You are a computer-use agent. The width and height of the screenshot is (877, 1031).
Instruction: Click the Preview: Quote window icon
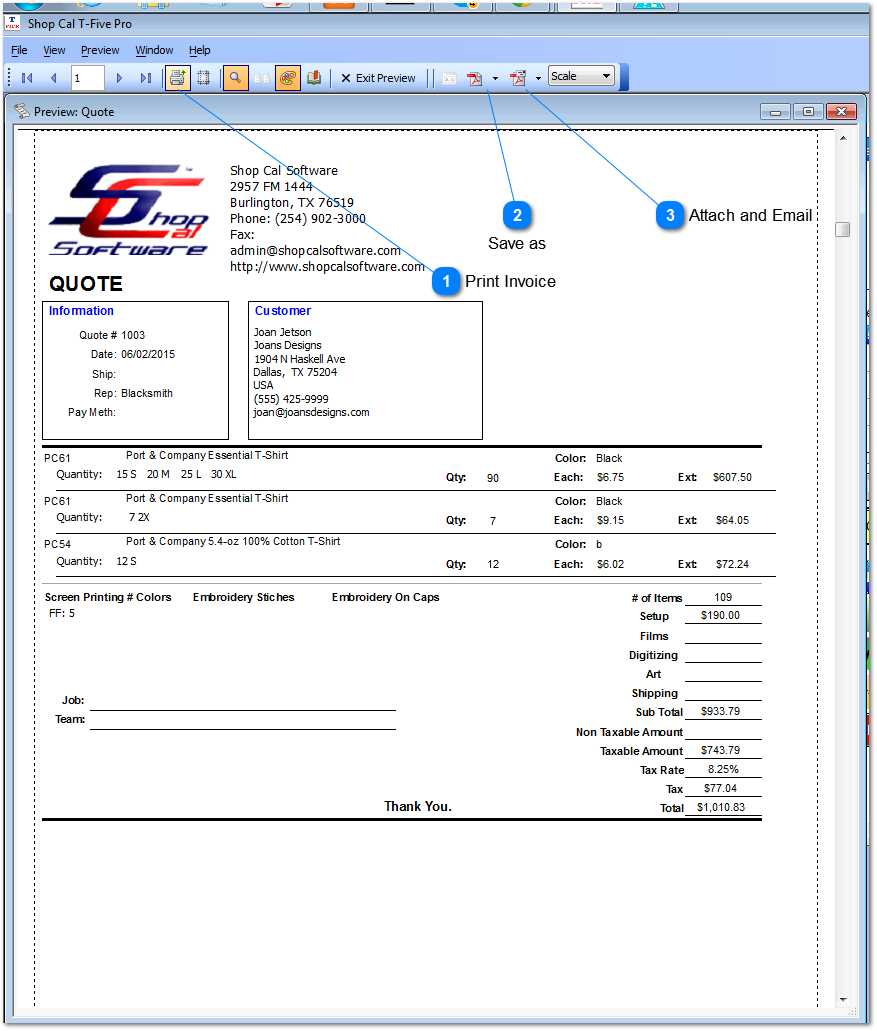pos(22,110)
